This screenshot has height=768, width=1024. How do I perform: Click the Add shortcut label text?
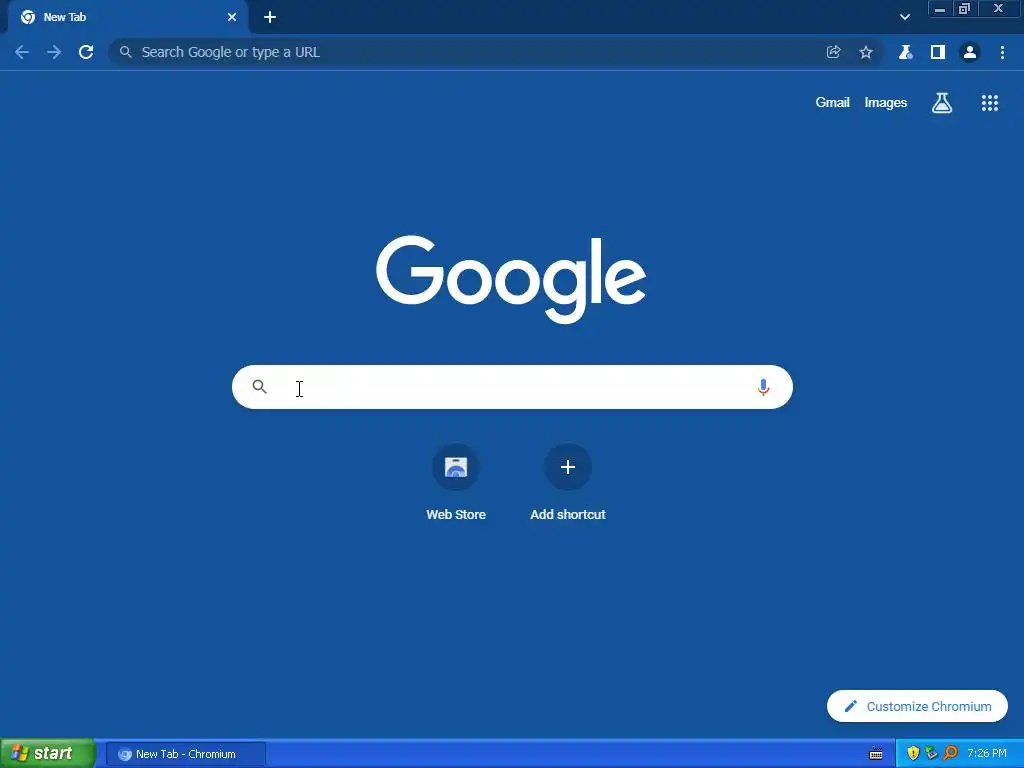[568, 515]
